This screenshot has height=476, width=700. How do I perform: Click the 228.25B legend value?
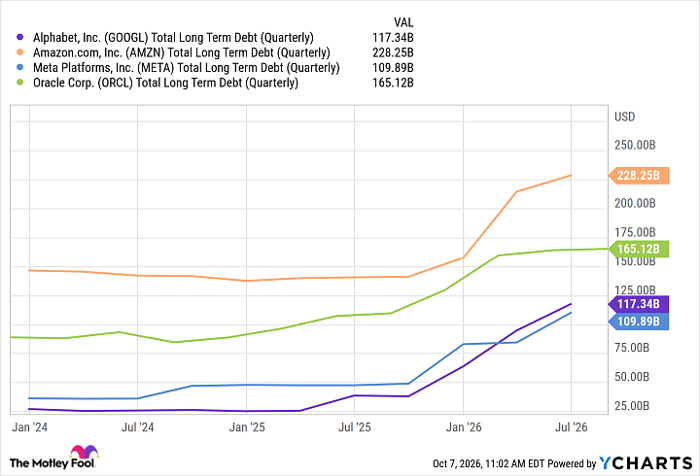(x=393, y=53)
